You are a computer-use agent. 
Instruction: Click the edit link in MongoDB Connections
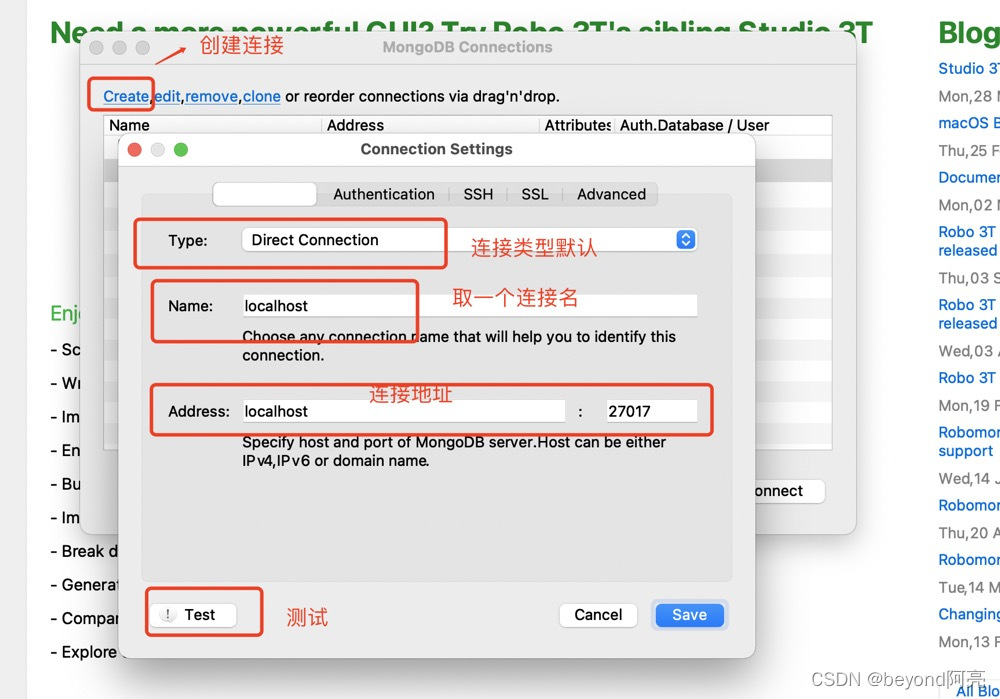pyautogui.click(x=167, y=96)
